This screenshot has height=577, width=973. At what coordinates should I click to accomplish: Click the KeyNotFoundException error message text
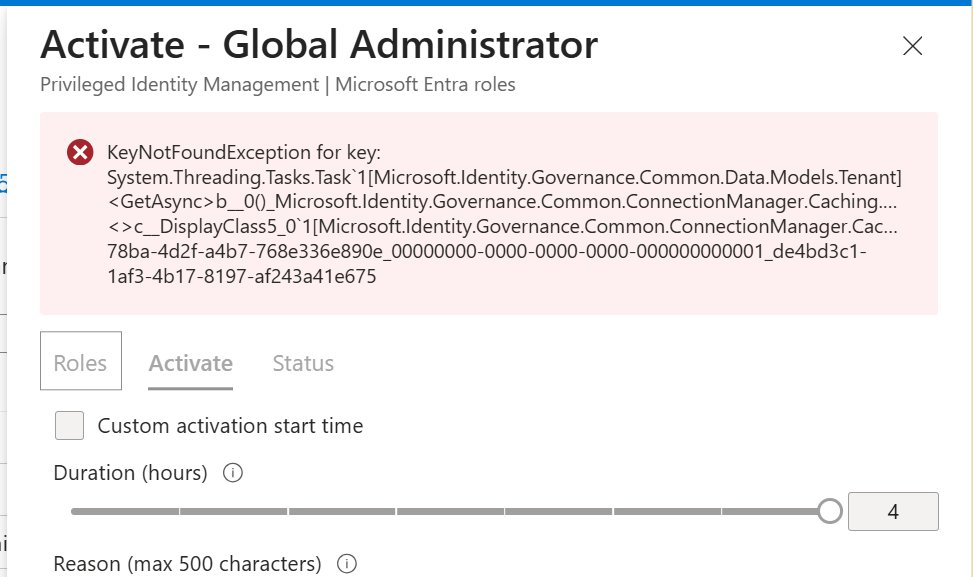[504, 214]
